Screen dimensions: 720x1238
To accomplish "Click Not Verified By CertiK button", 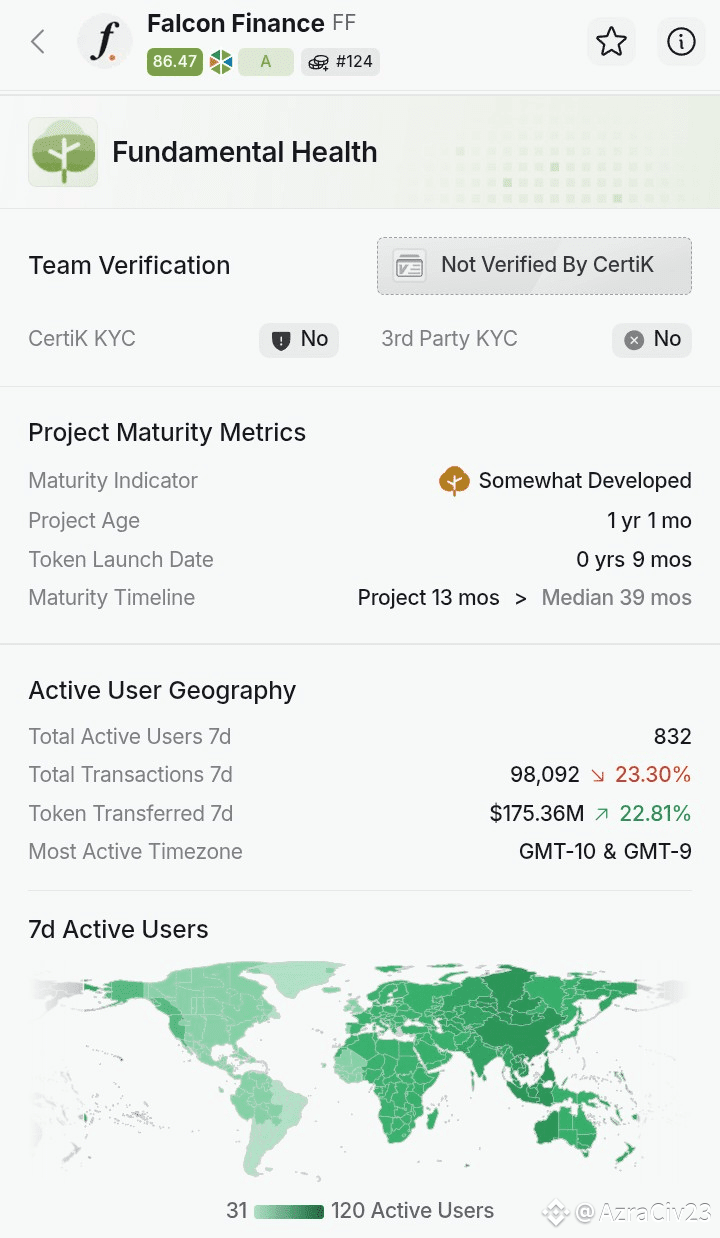I will (534, 266).
